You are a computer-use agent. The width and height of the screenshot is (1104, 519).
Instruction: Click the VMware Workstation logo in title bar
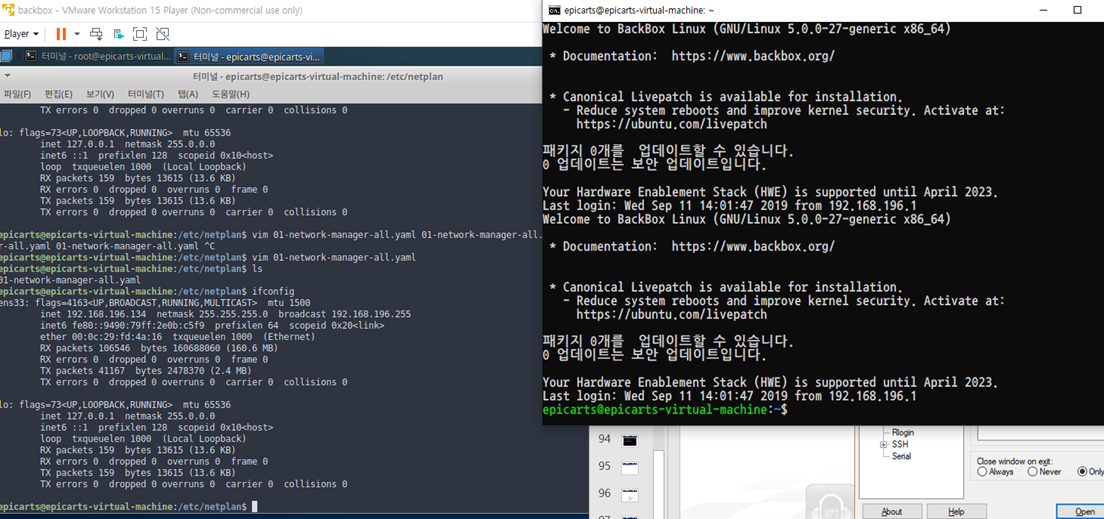pos(8,10)
